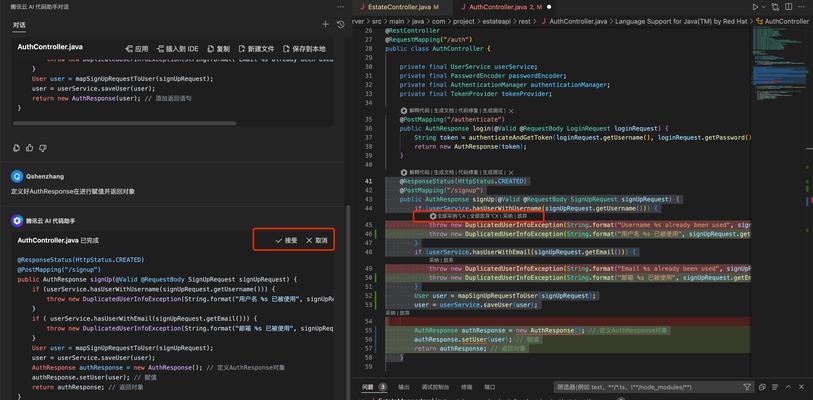Click 解释代码 above the signUp method
Image resolution: width=813 pixels, height=400 pixels.
(x=420, y=172)
